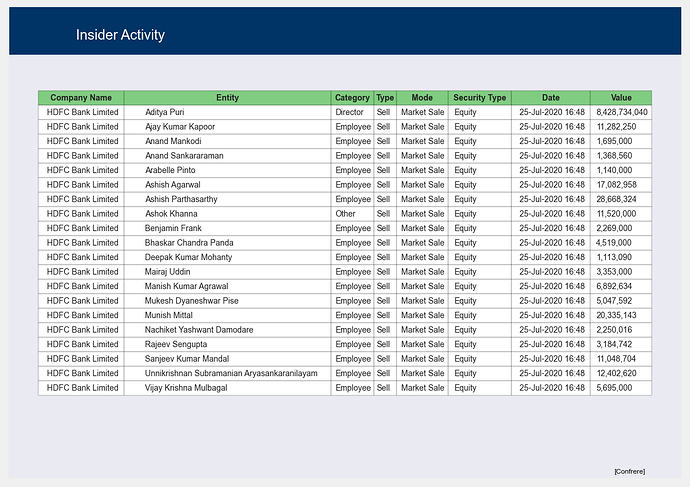Select the Security Type column header
Viewport: 690px width, 487px height.
(x=480, y=98)
